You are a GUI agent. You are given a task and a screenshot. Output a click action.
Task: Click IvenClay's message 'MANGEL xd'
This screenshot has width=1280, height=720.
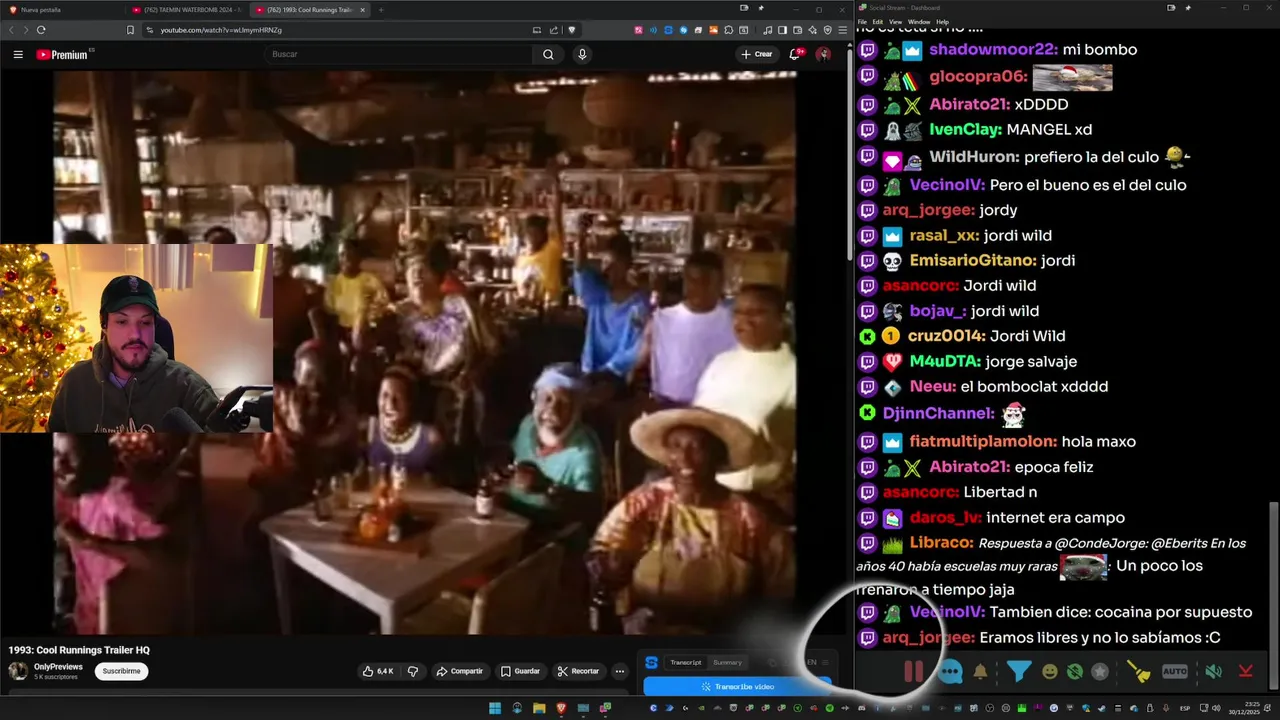coord(1049,129)
